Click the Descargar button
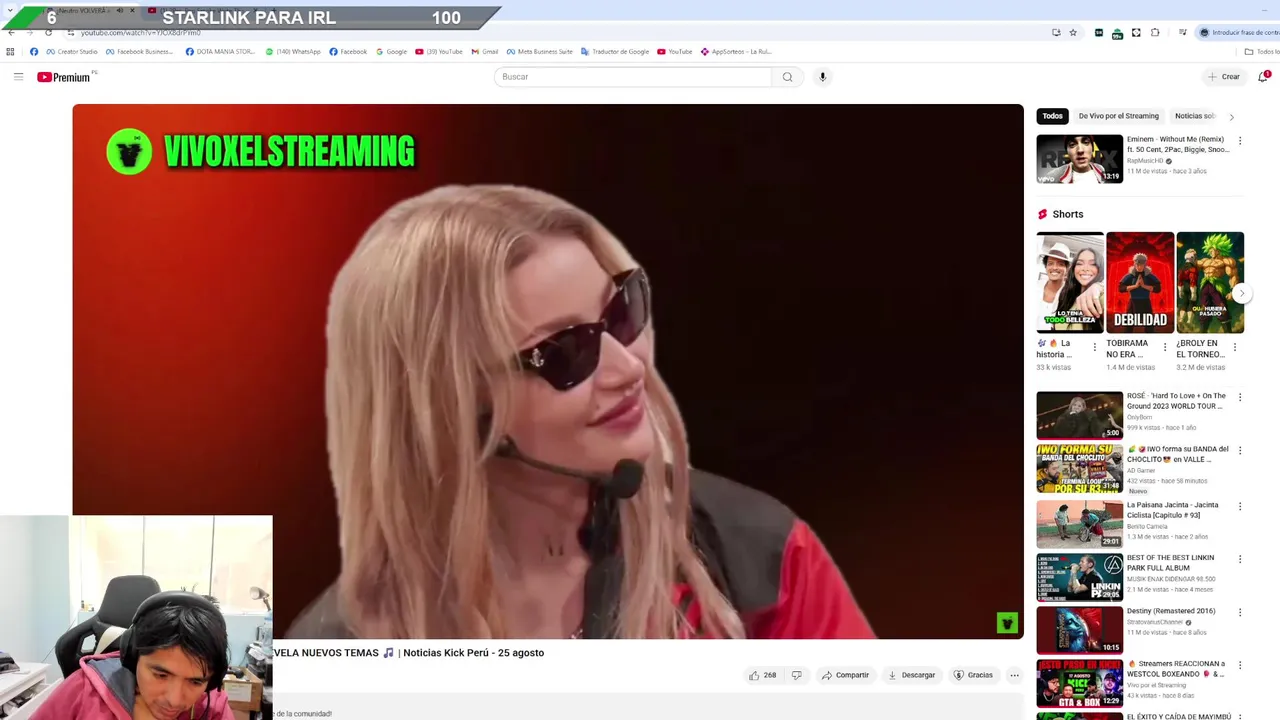Viewport: 1280px width, 720px height. (912, 675)
